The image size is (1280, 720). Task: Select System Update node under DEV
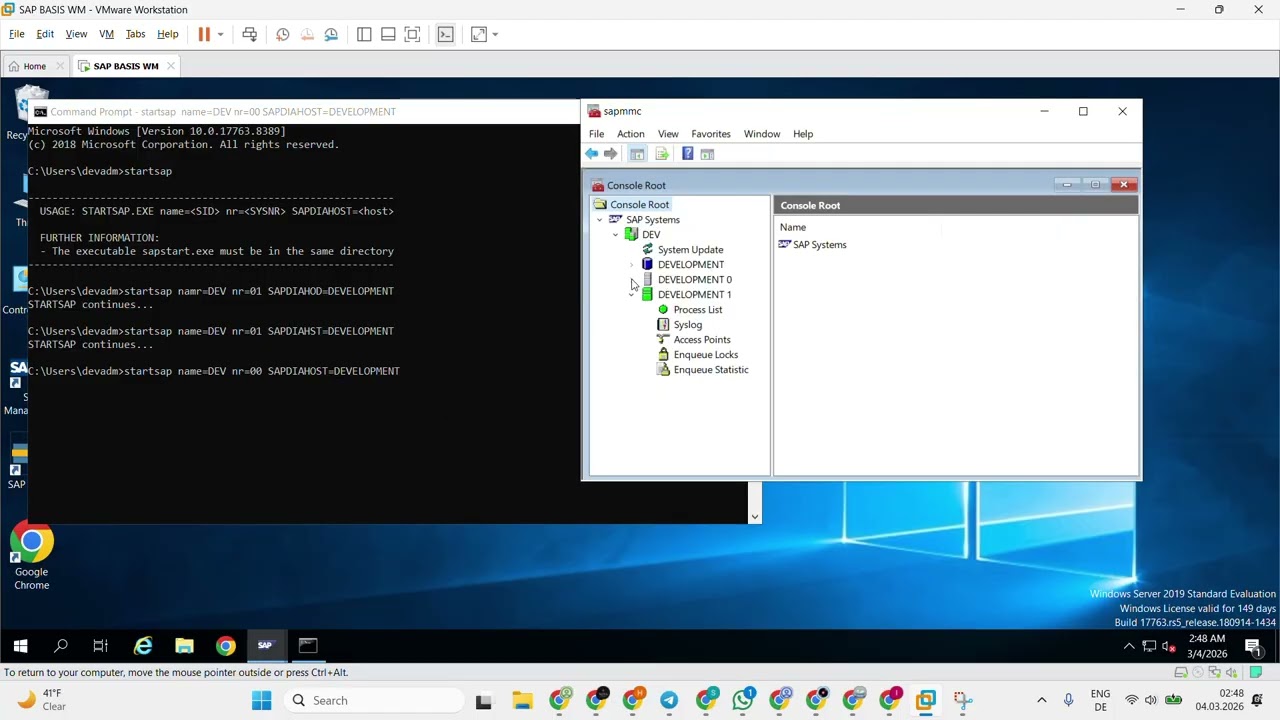pos(690,250)
